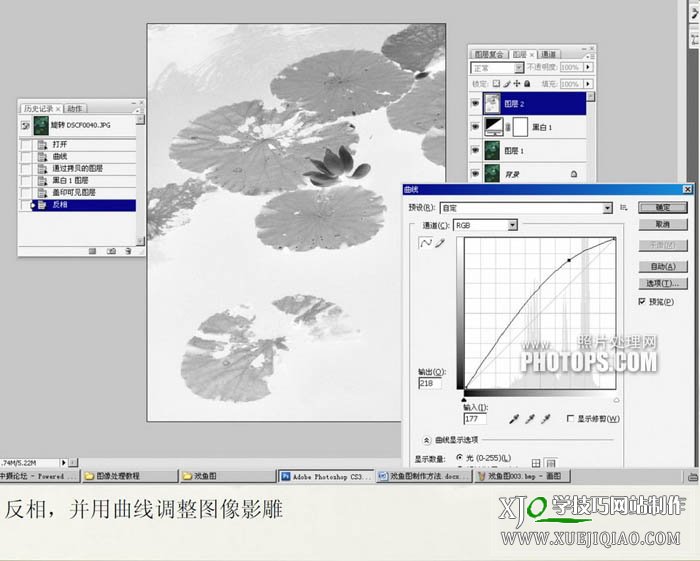
Task: Select the 图层 layers tab
Action: click(519, 54)
